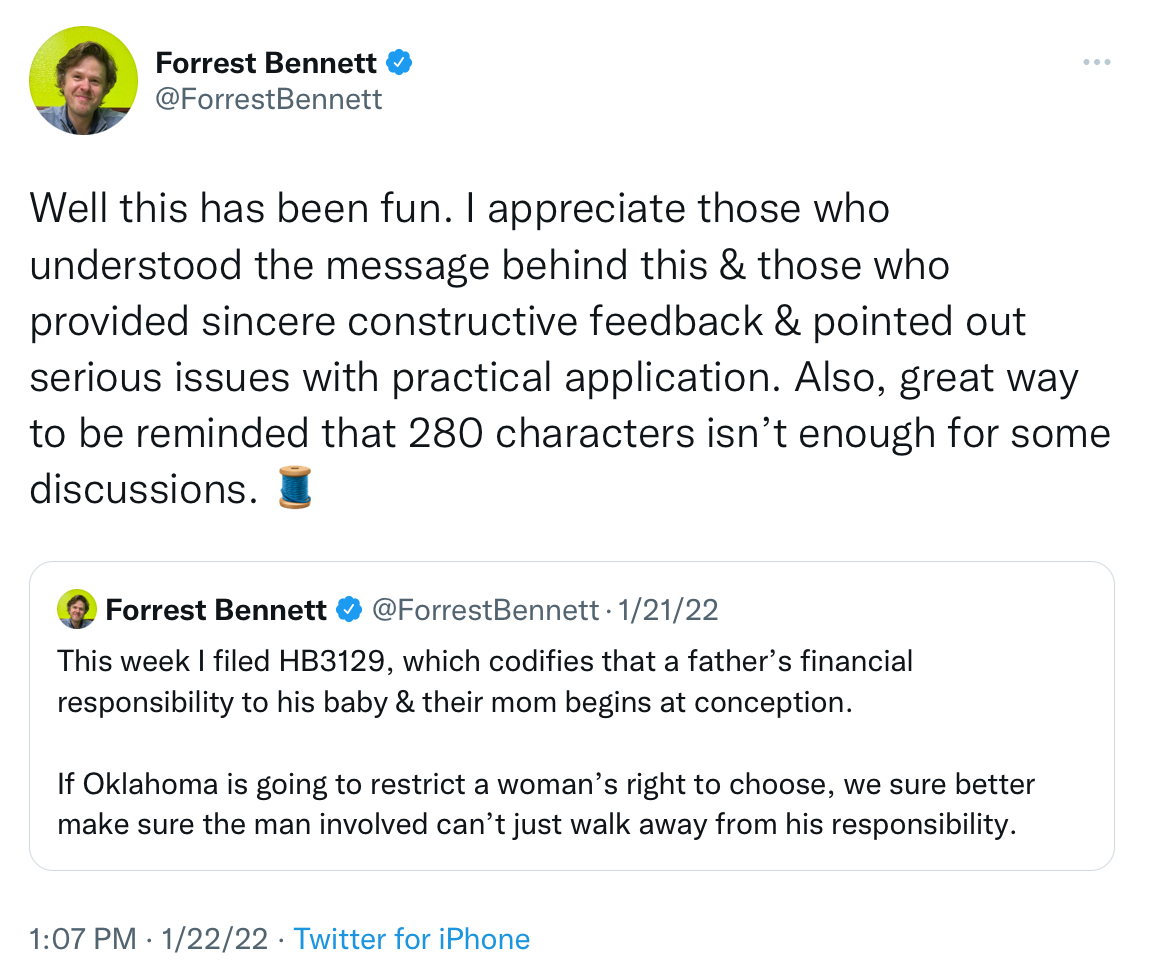The width and height of the screenshot is (1155, 980).
Task: Open Forrest Bennett's large profile avatar
Action: pyautogui.click(x=83, y=80)
